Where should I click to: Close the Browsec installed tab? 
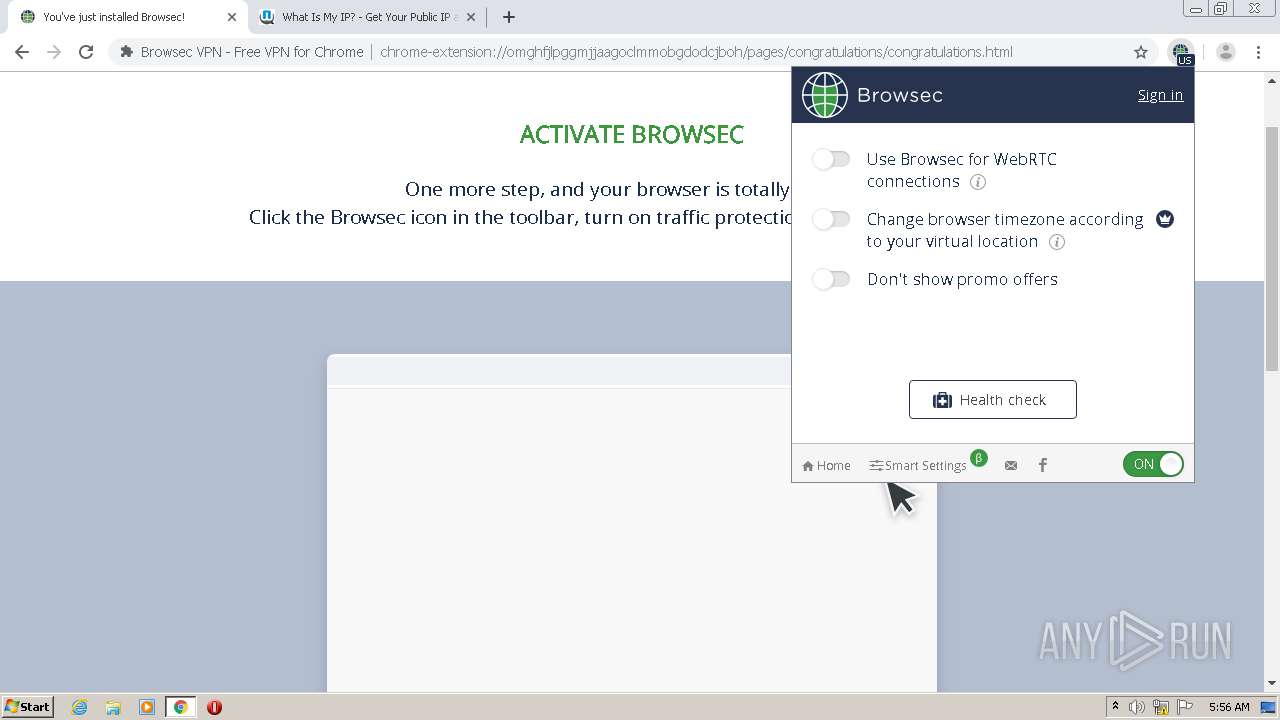point(232,17)
